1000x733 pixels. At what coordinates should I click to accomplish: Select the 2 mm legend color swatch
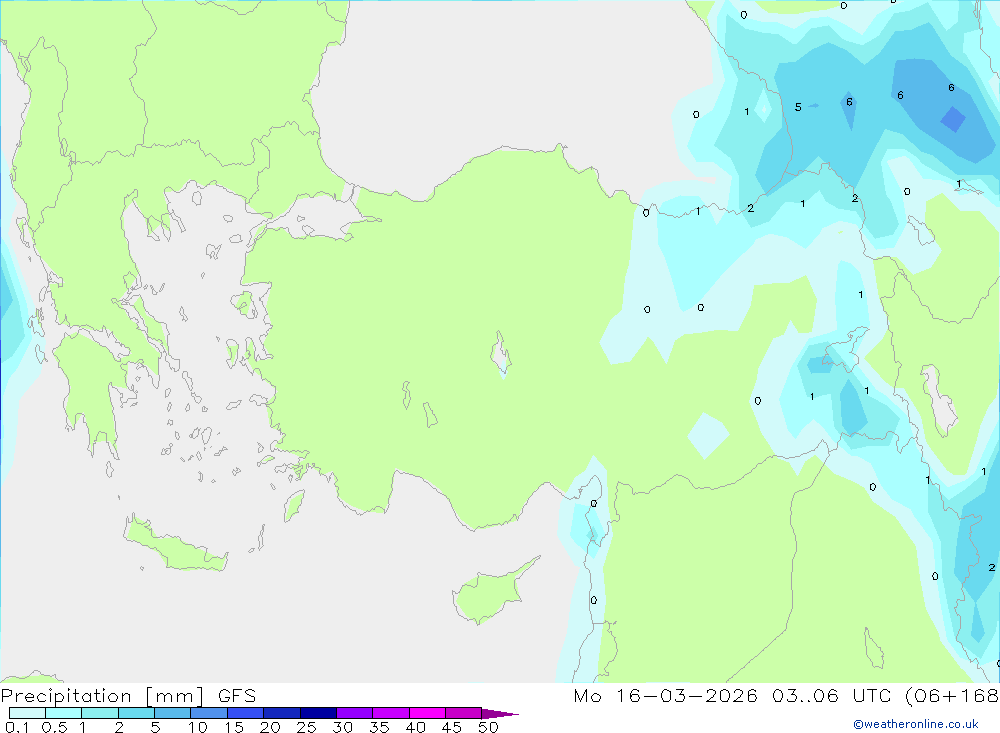tap(136, 713)
